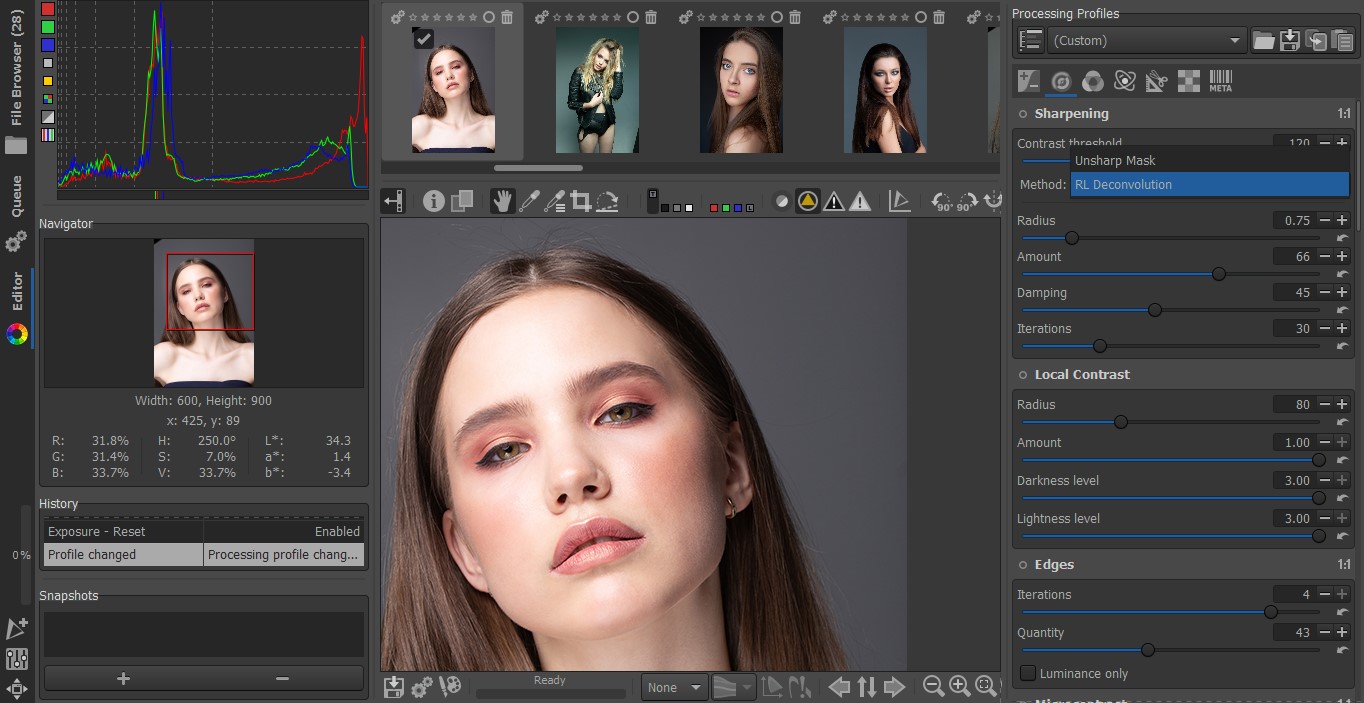Switch to the Exposure tab icon

[x=1028, y=81]
